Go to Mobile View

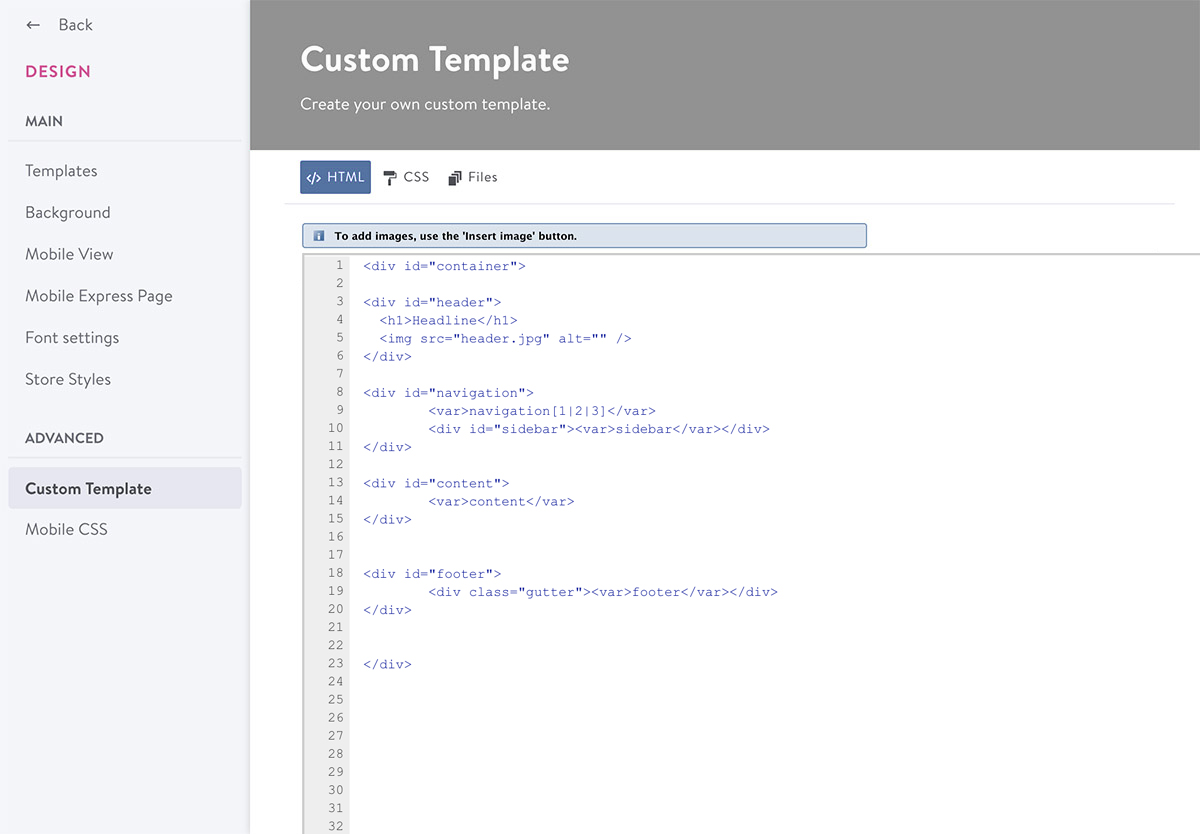[x=69, y=254]
